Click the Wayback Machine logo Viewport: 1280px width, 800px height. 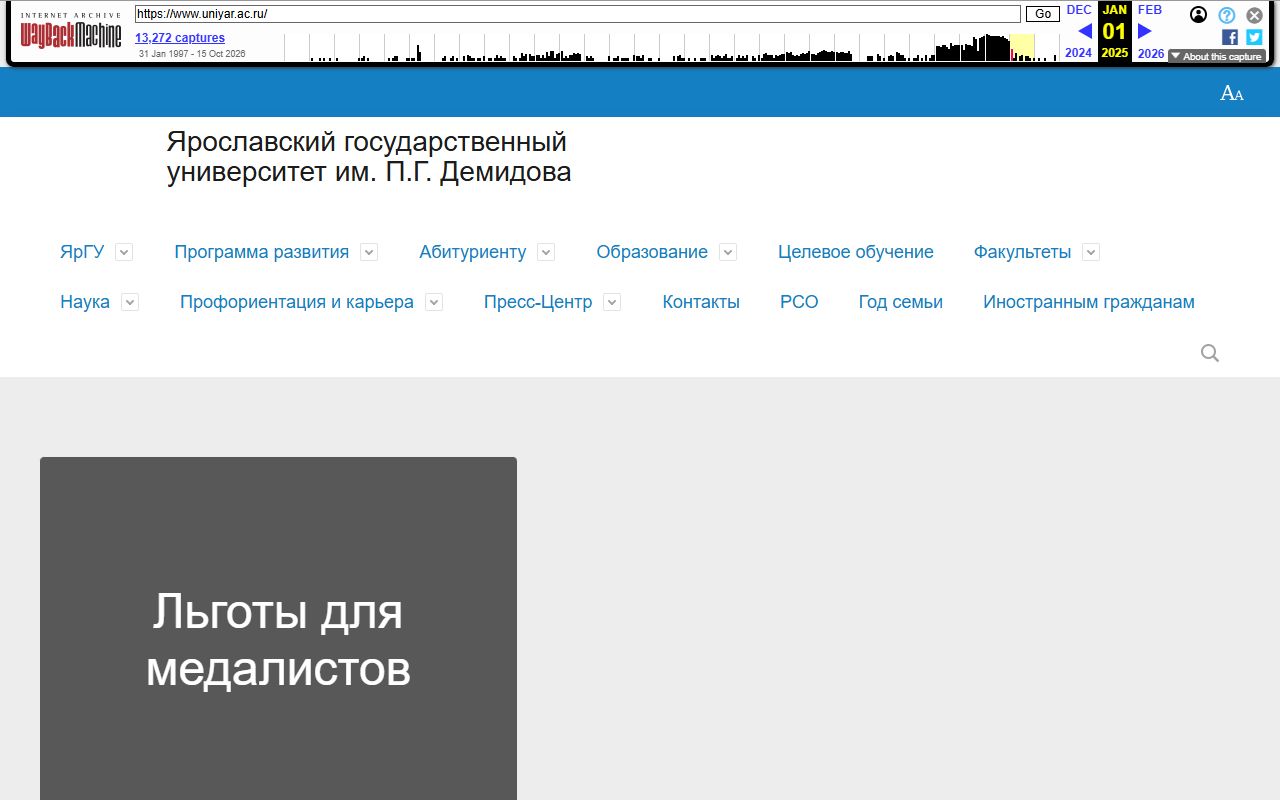click(x=71, y=32)
